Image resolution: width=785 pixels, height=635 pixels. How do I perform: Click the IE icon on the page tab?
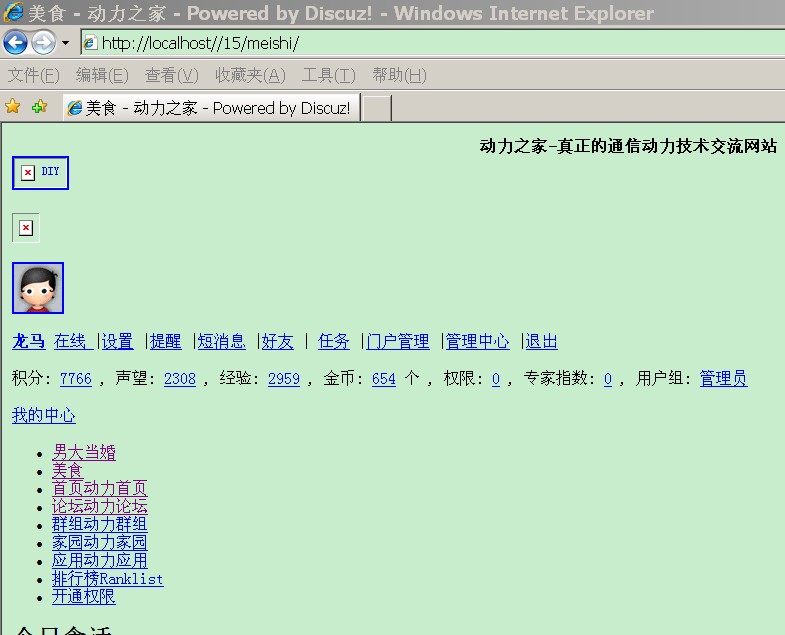click(x=75, y=108)
